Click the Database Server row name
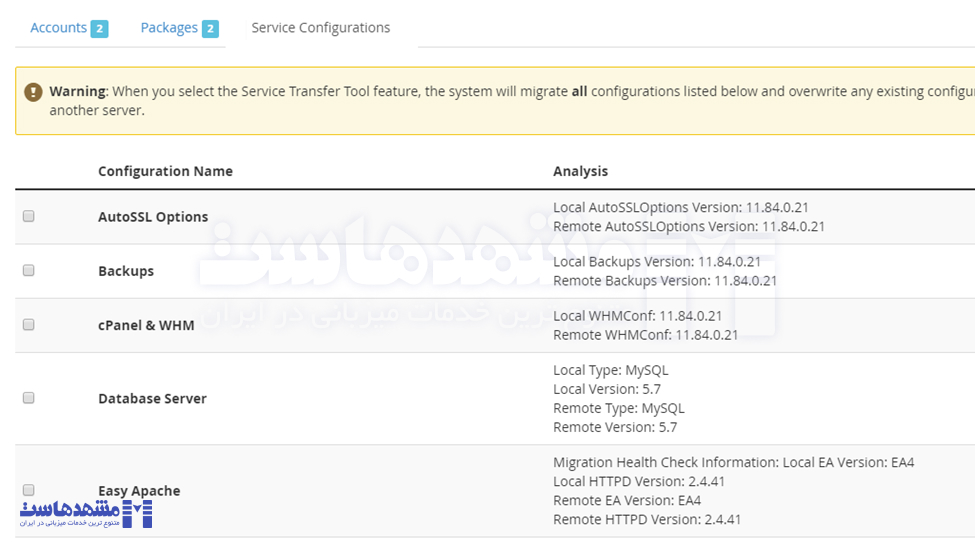This screenshot has width=975, height=548. (152, 398)
